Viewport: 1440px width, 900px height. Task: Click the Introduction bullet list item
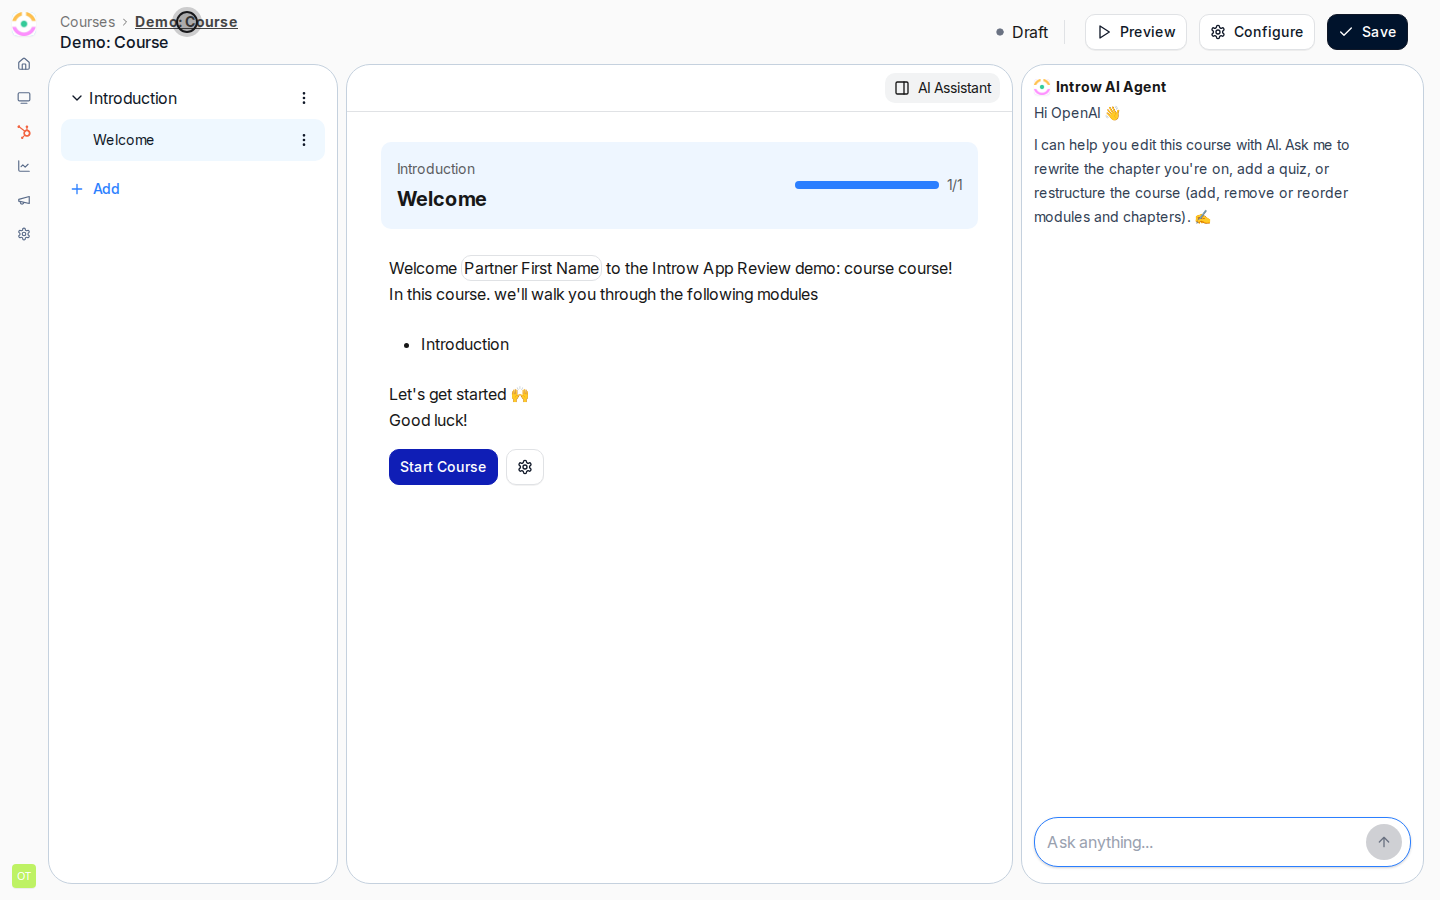point(465,344)
